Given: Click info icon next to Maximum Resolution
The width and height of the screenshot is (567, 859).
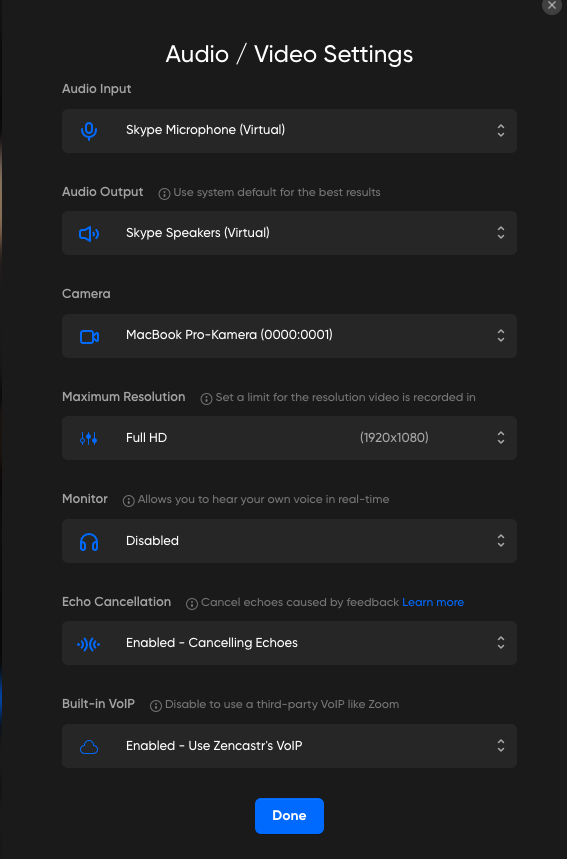Looking at the screenshot, I should pyautogui.click(x=206, y=398).
